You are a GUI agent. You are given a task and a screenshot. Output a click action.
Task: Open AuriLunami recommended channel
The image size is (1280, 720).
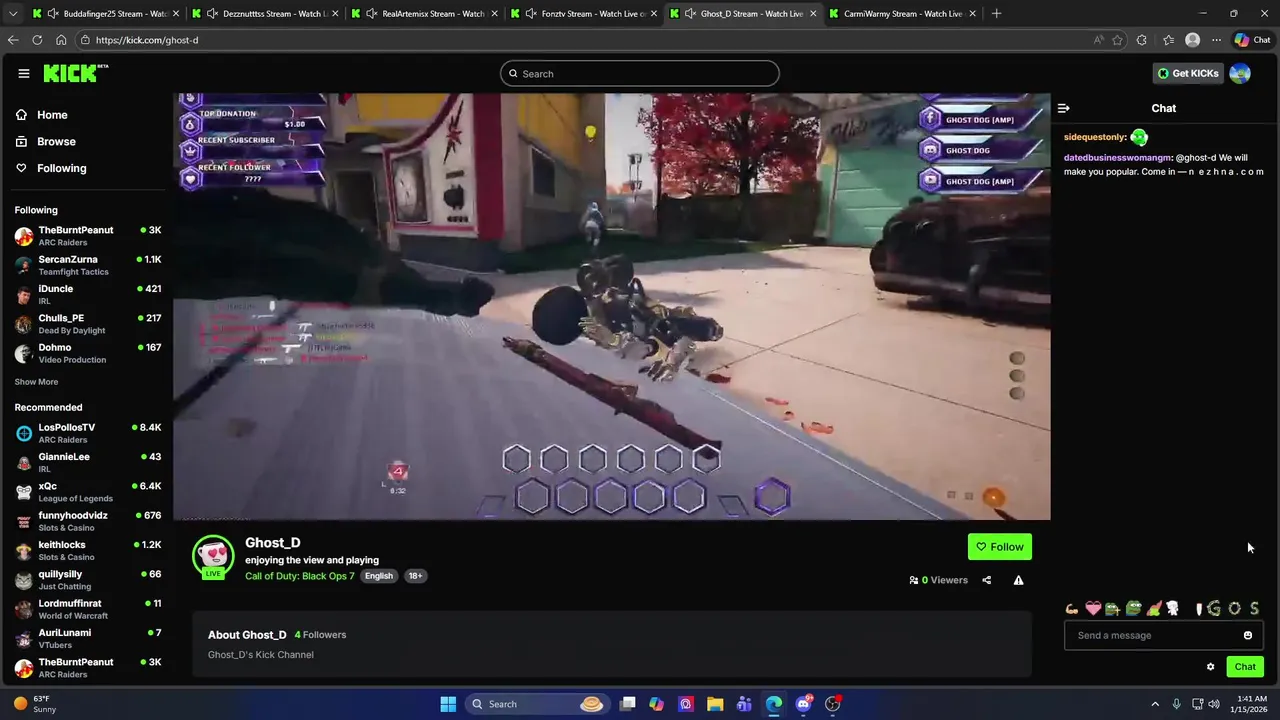pos(87,638)
